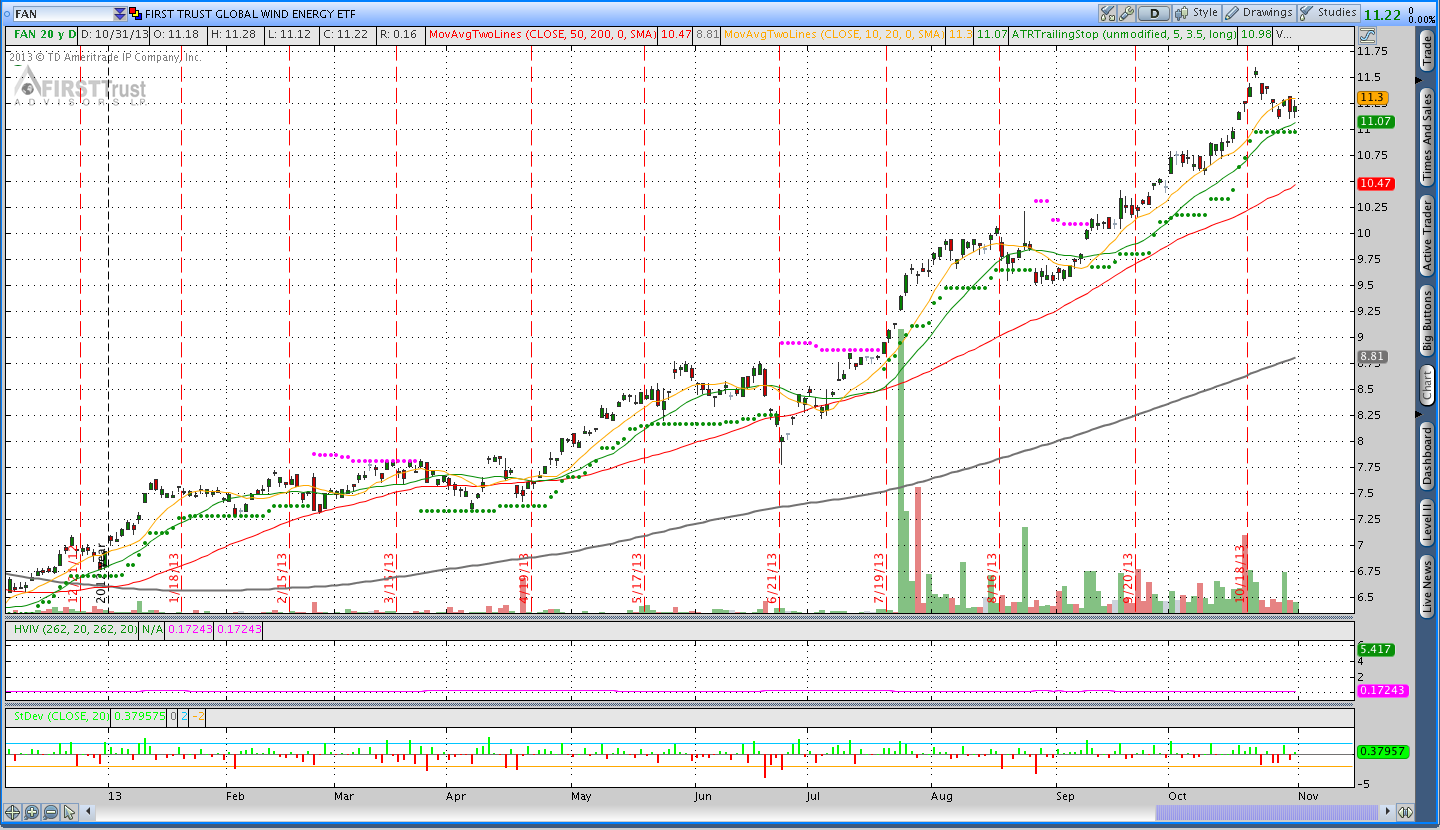1440x830 pixels.
Task: Open the Dashboard side tab
Action: point(1427,457)
